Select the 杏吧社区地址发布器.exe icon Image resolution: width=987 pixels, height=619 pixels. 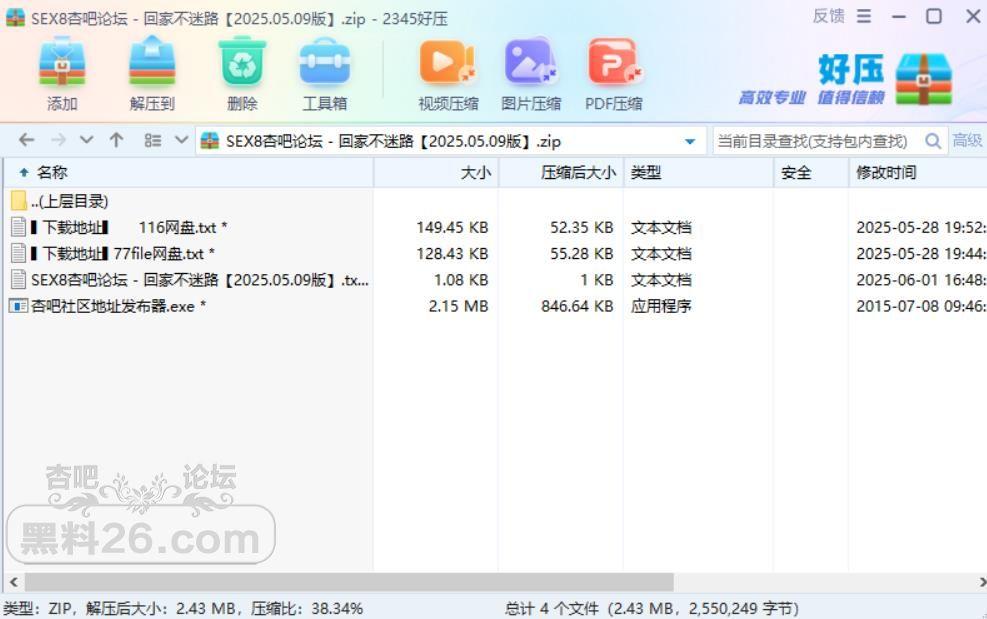click(19, 306)
